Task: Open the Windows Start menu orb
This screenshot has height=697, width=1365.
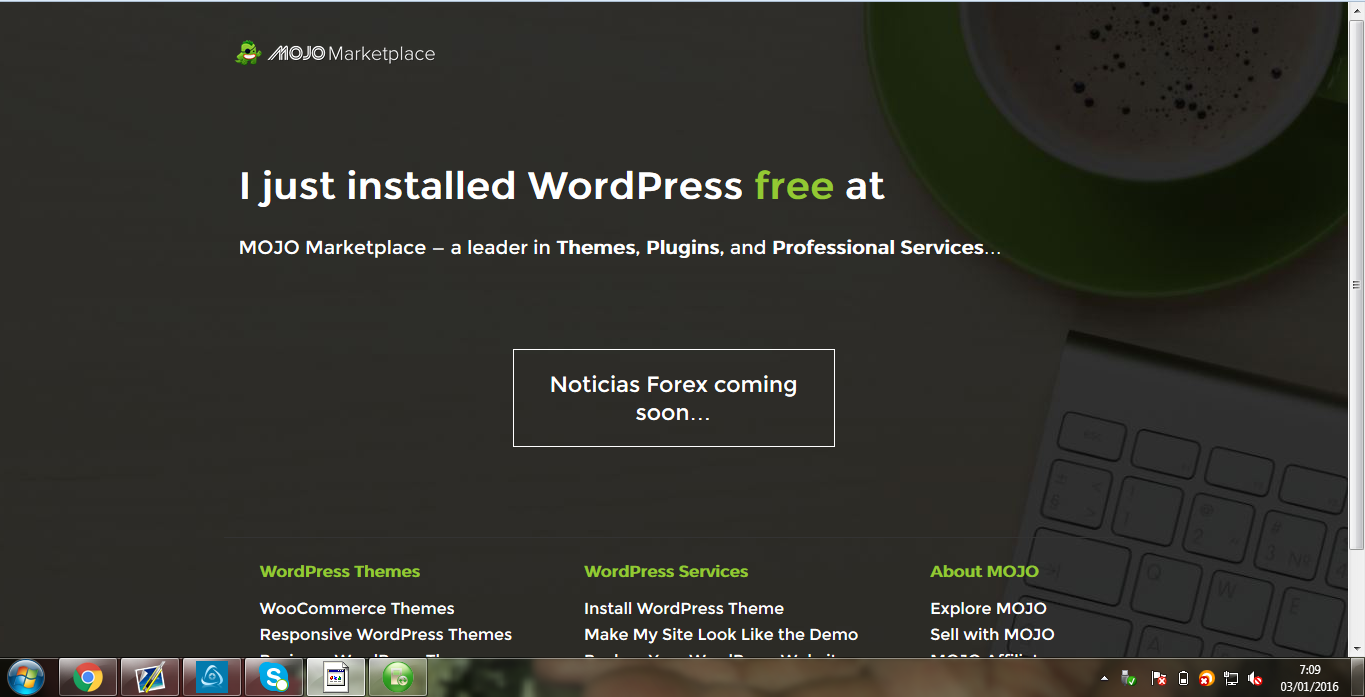Action: pos(25,677)
